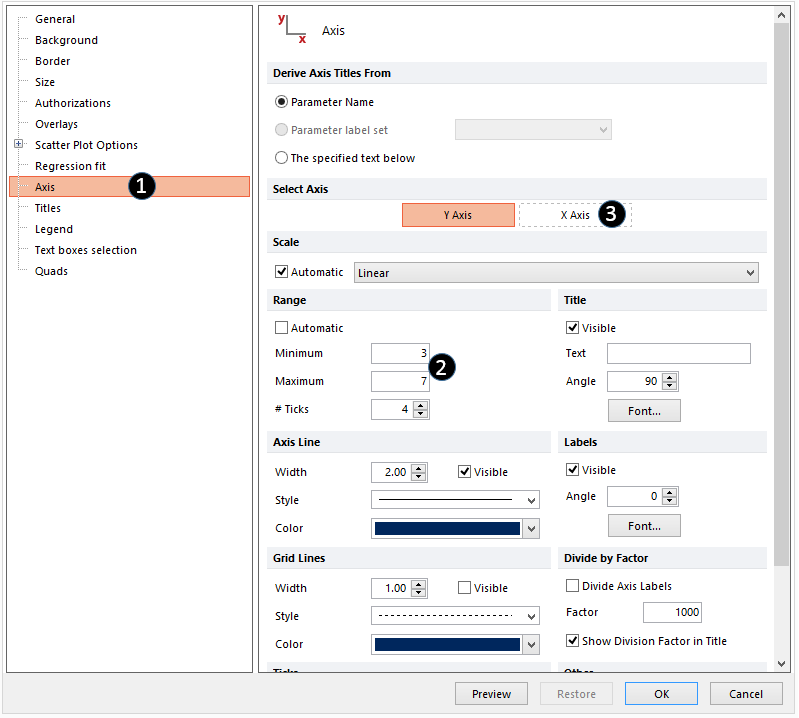Click the Title Text input field
The width and height of the screenshot is (799, 718).
coord(678,353)
